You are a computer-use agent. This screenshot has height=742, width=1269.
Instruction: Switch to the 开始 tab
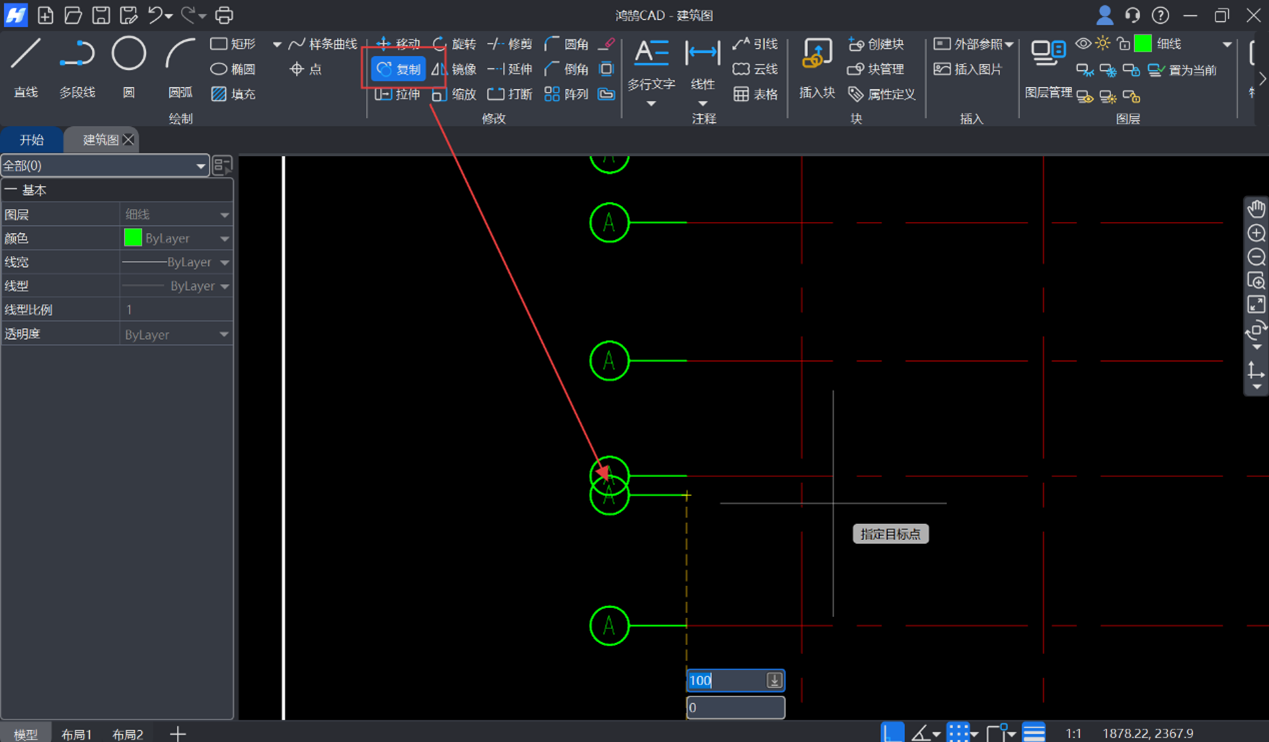[32, 140]
